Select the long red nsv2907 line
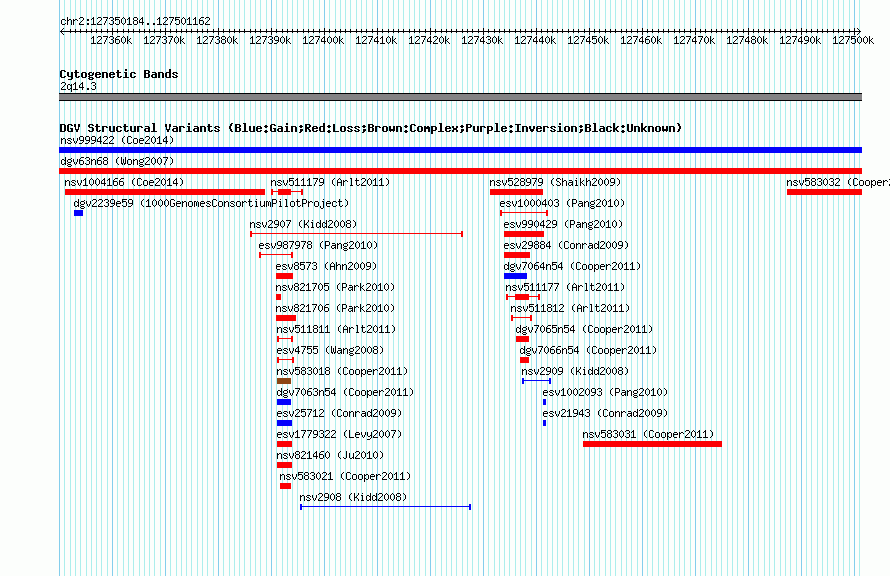This screenshot has width=890, height=576. point(356,234)
